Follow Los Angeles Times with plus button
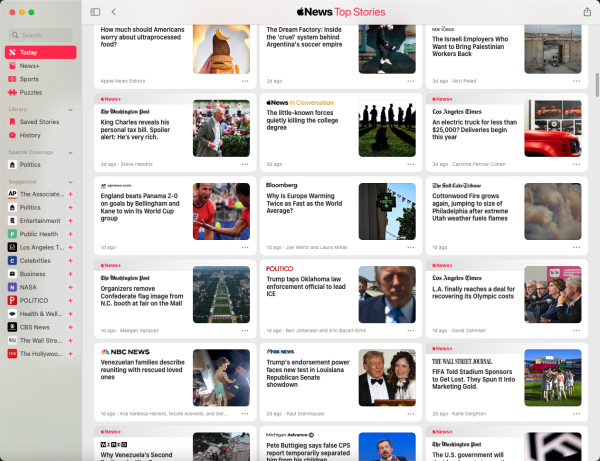Screen dimensions: 600x461 click(x=70, y=248)
